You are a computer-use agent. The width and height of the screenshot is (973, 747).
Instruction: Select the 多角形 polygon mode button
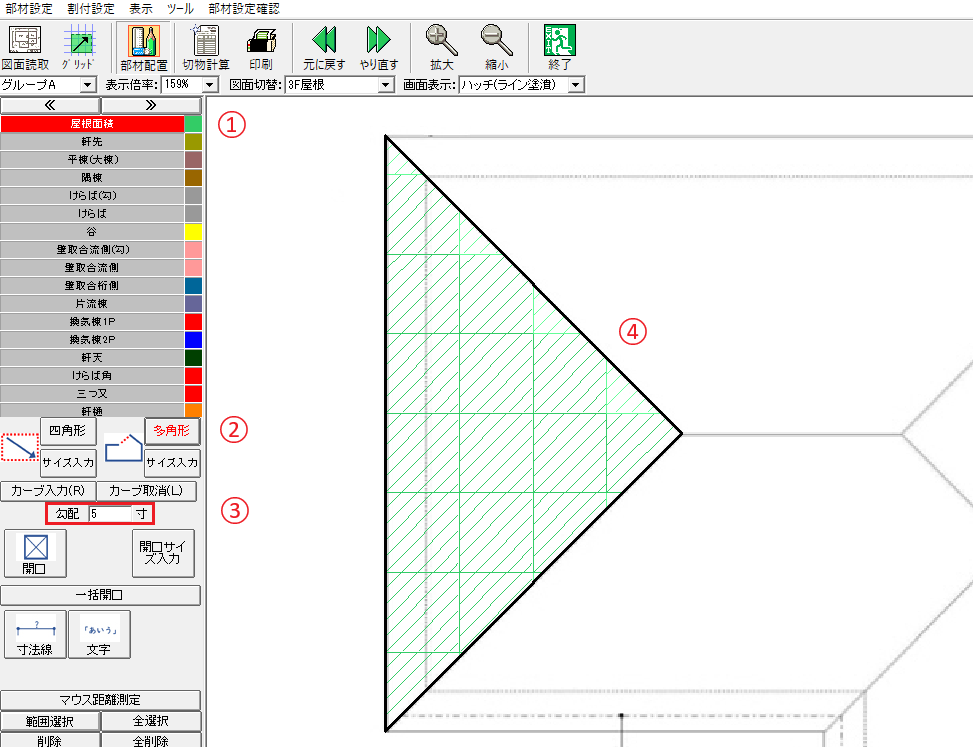pos(172,431)
